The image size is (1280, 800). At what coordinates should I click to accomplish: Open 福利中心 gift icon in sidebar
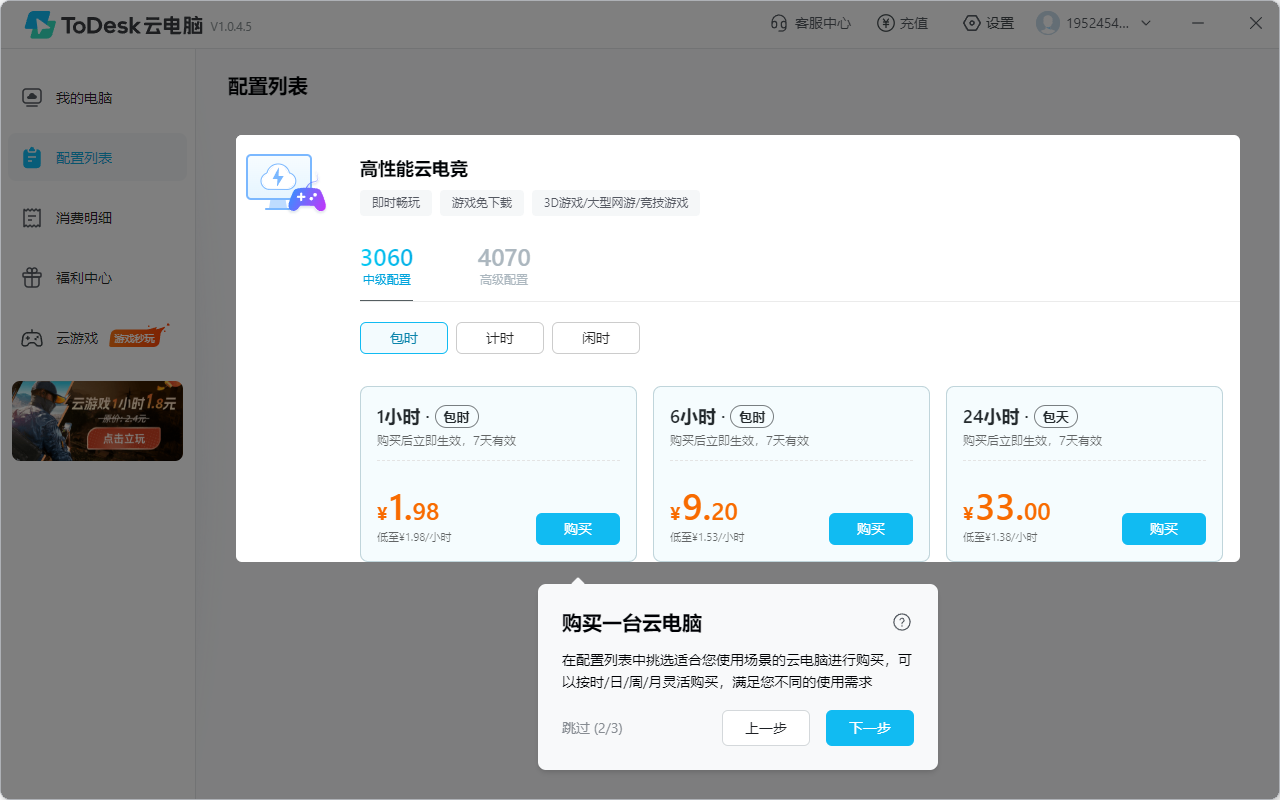pyautogui.click(x=33, y=278)
